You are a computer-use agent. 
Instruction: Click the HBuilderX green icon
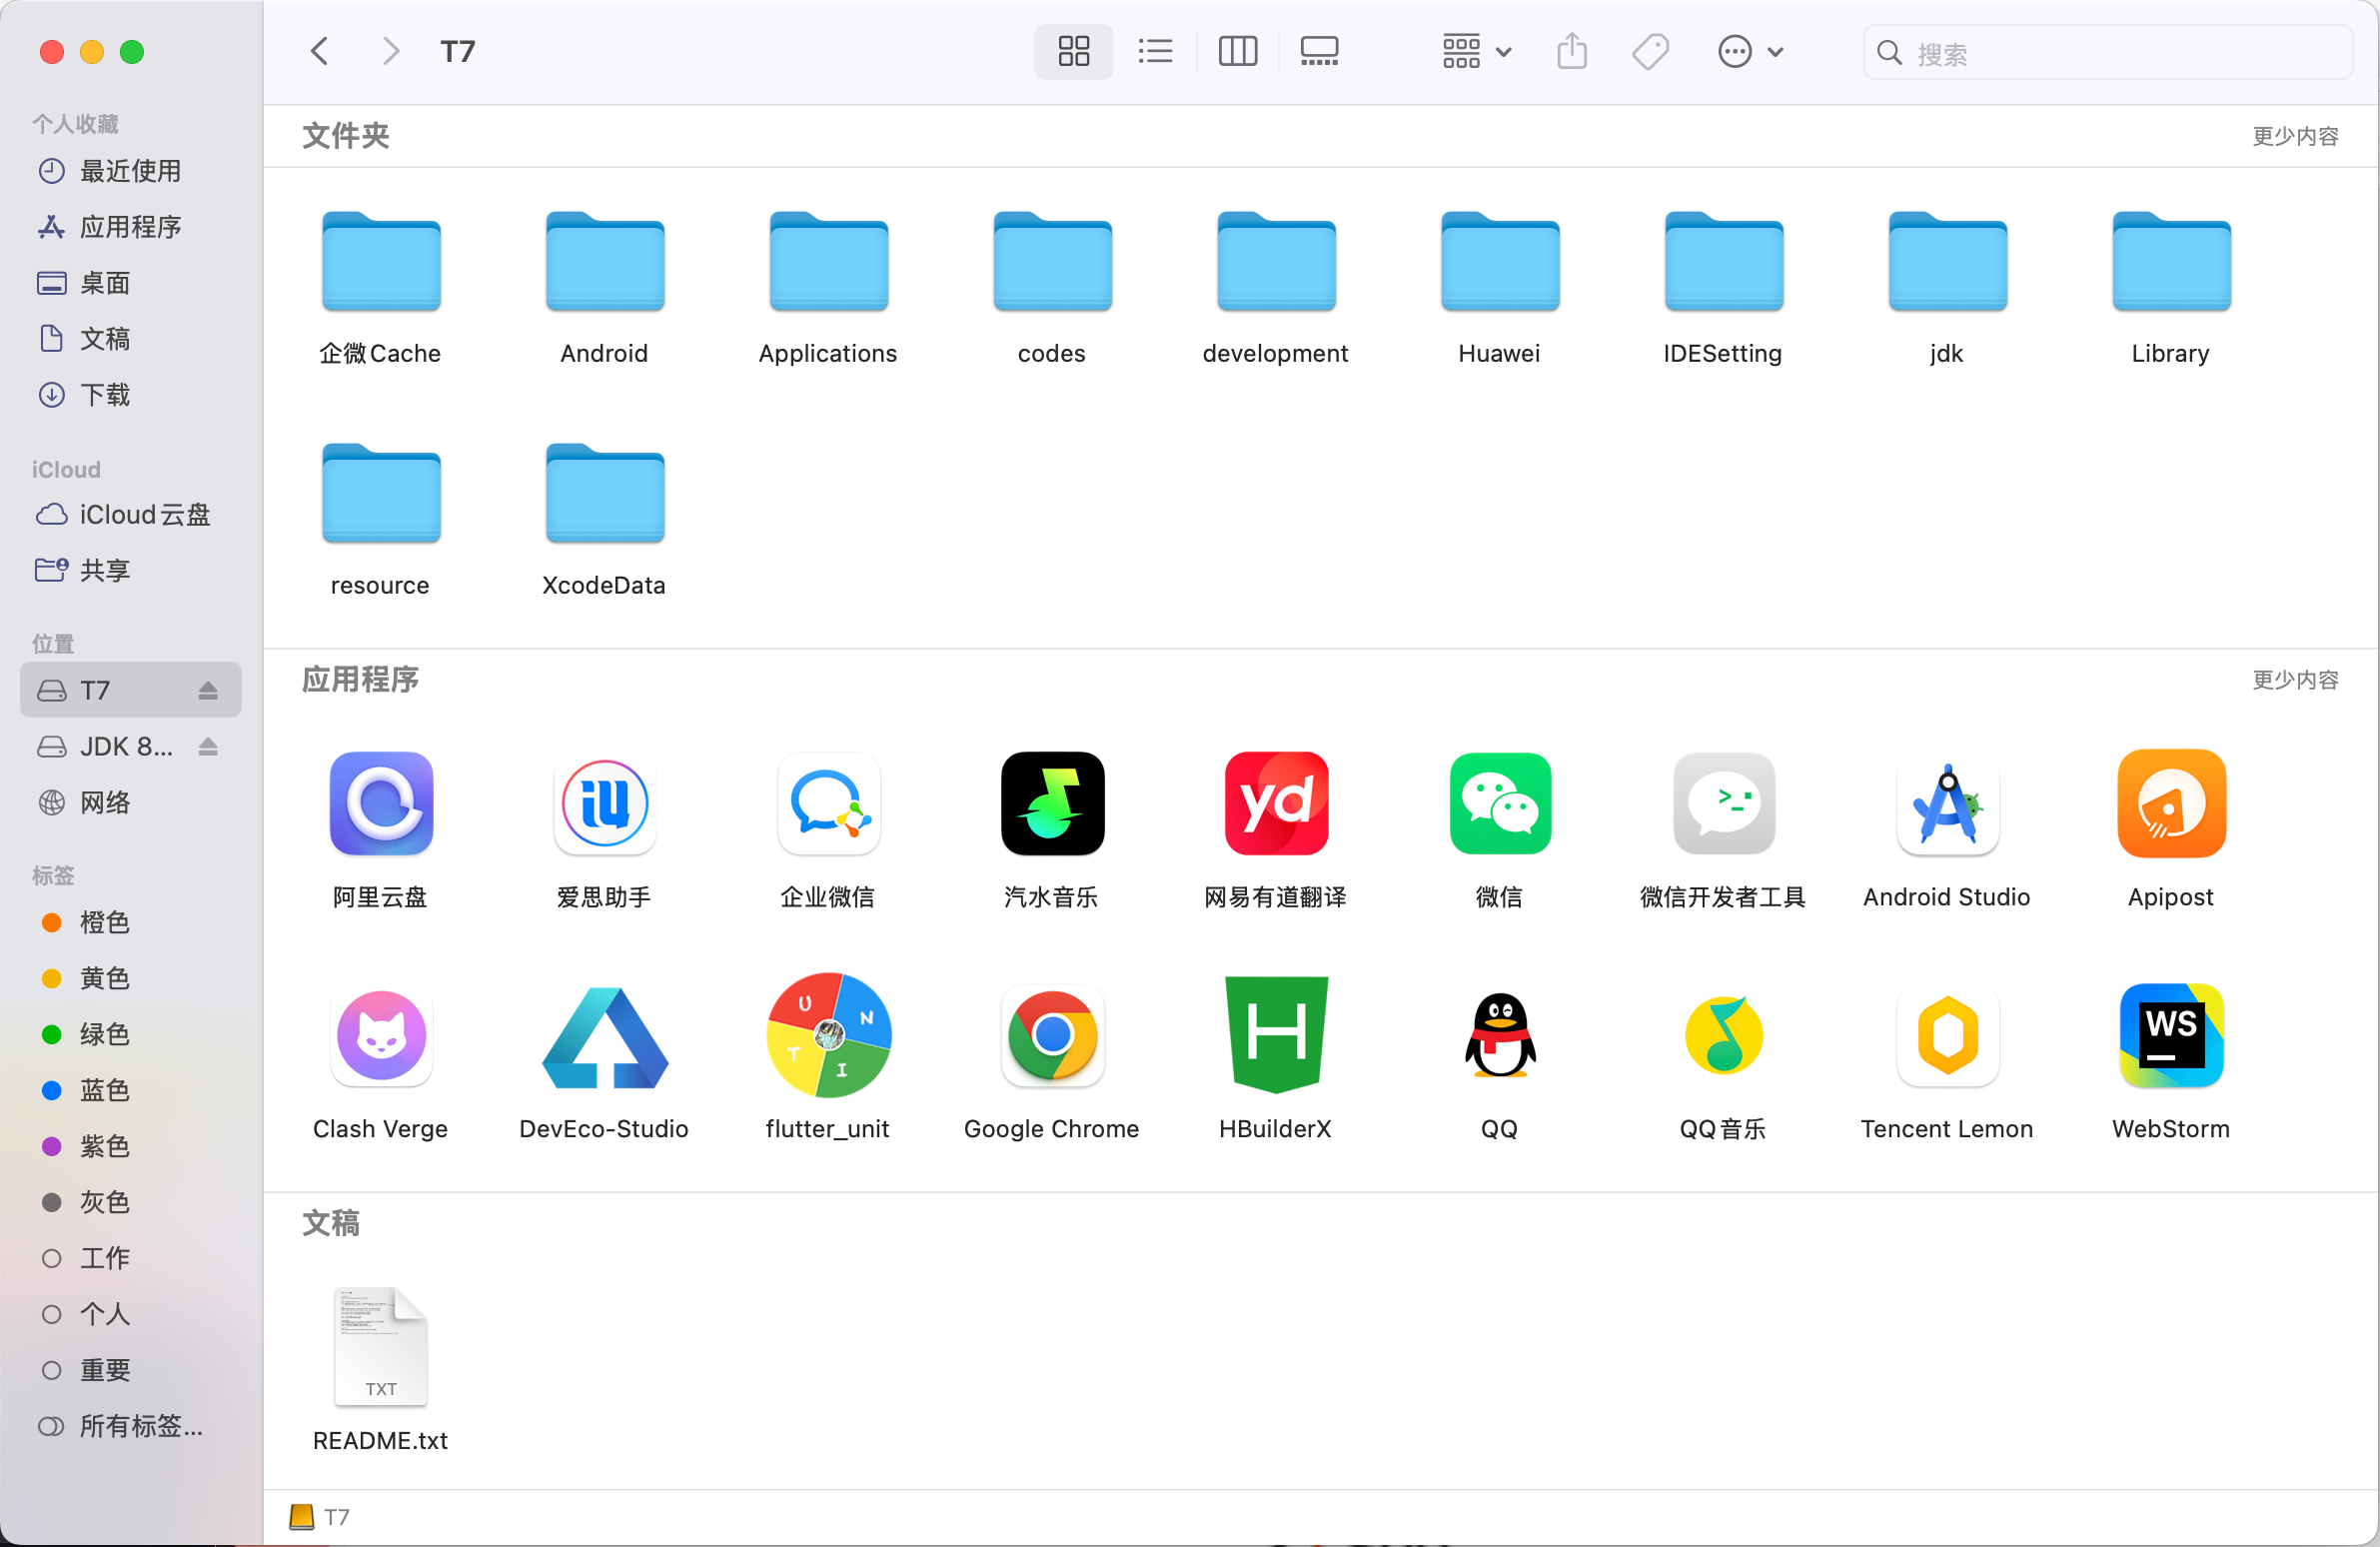1275,1035
